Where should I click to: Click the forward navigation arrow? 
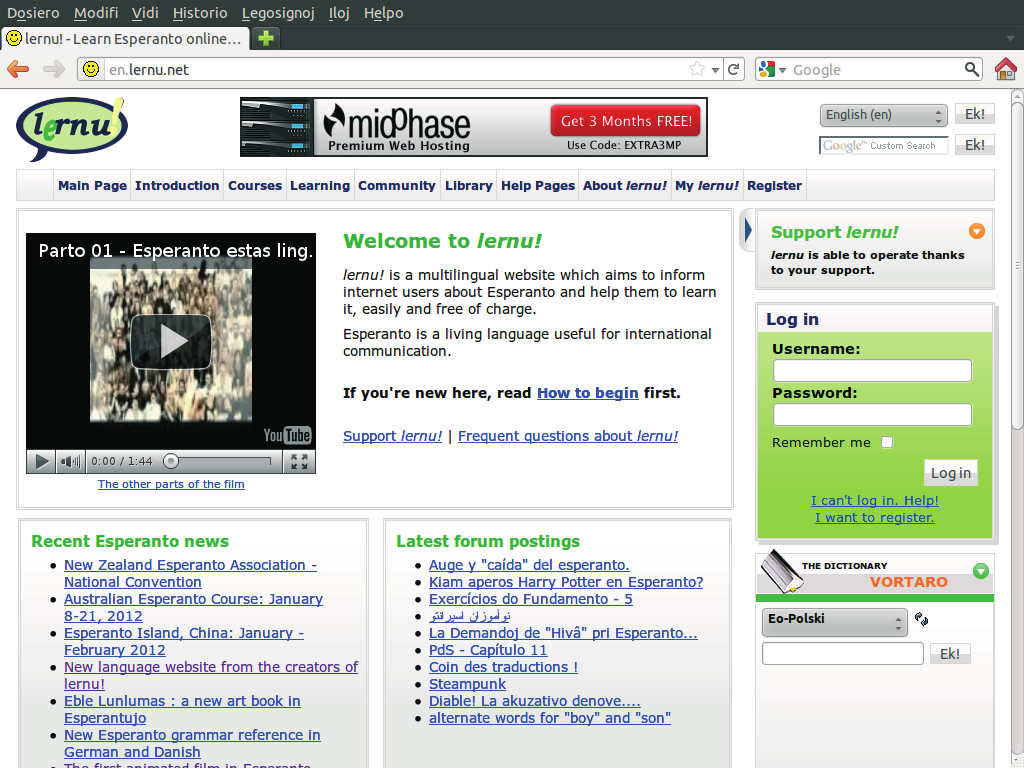pyautogui.click(x=54, y=69)
